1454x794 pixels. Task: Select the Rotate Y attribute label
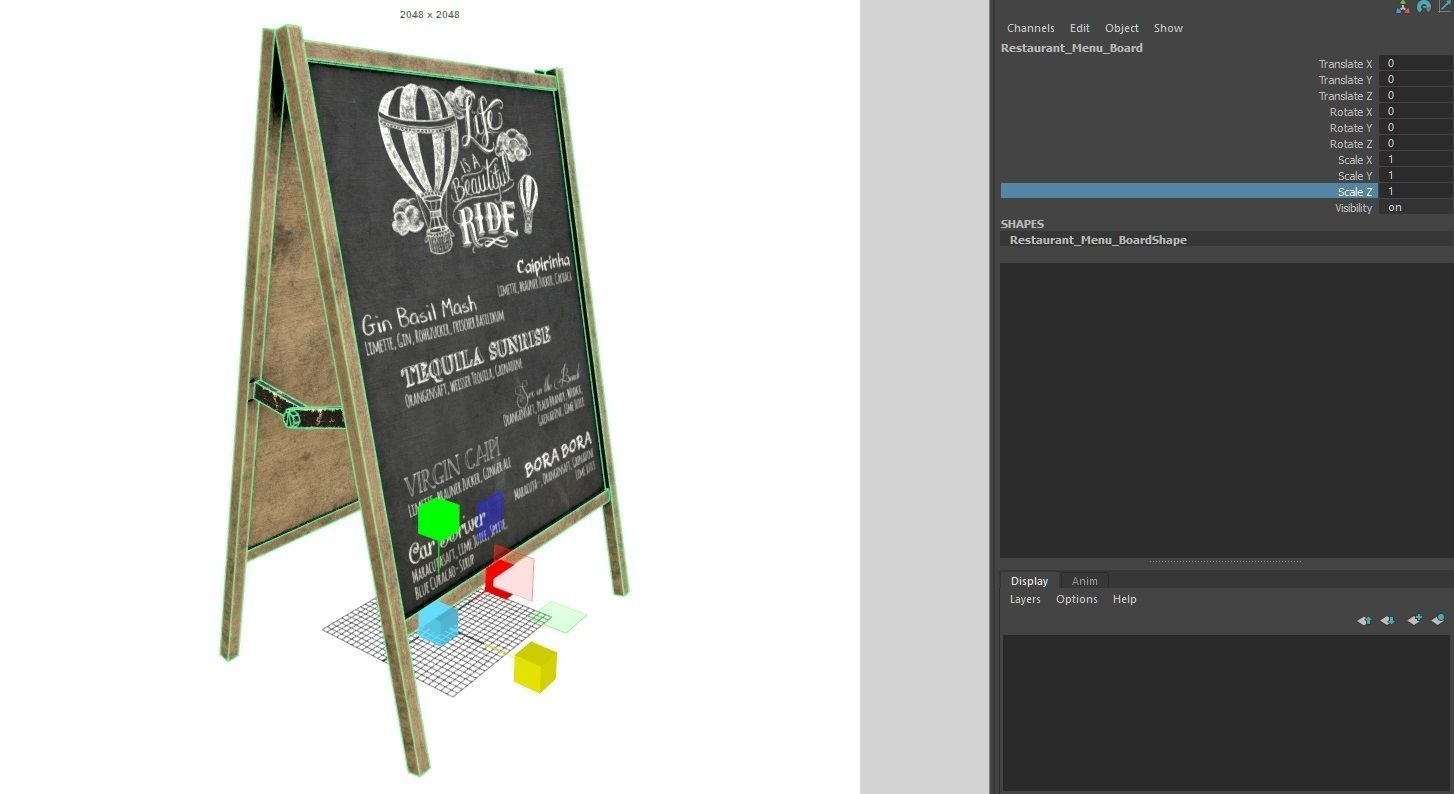tap(1351, 128)
